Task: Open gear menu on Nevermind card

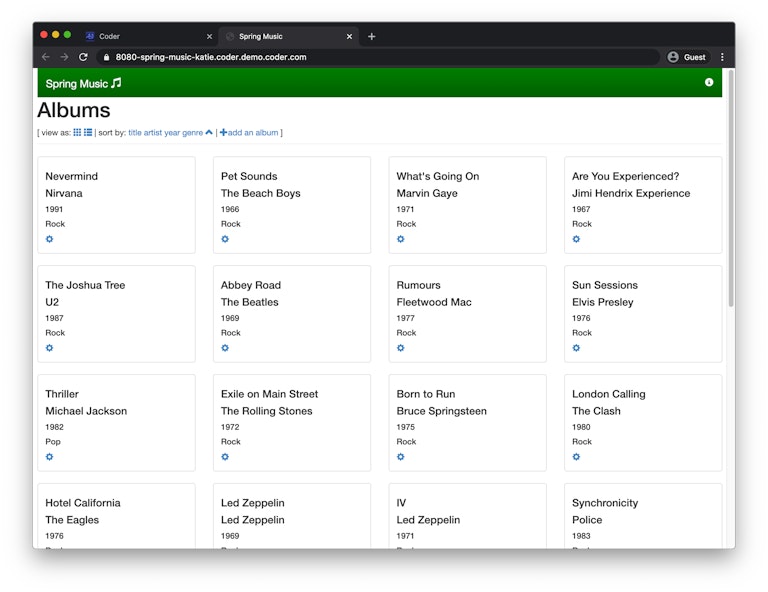Action: click(x=49, y=239)
